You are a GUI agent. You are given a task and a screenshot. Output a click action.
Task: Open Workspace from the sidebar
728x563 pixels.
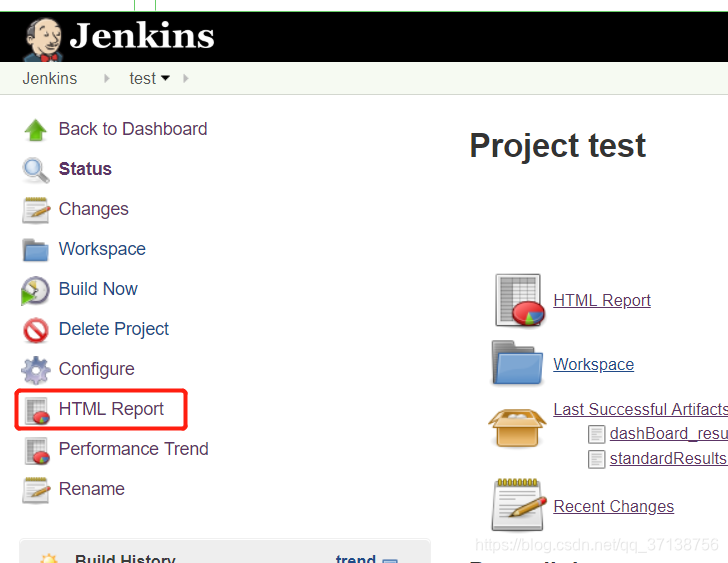(102, 249)
